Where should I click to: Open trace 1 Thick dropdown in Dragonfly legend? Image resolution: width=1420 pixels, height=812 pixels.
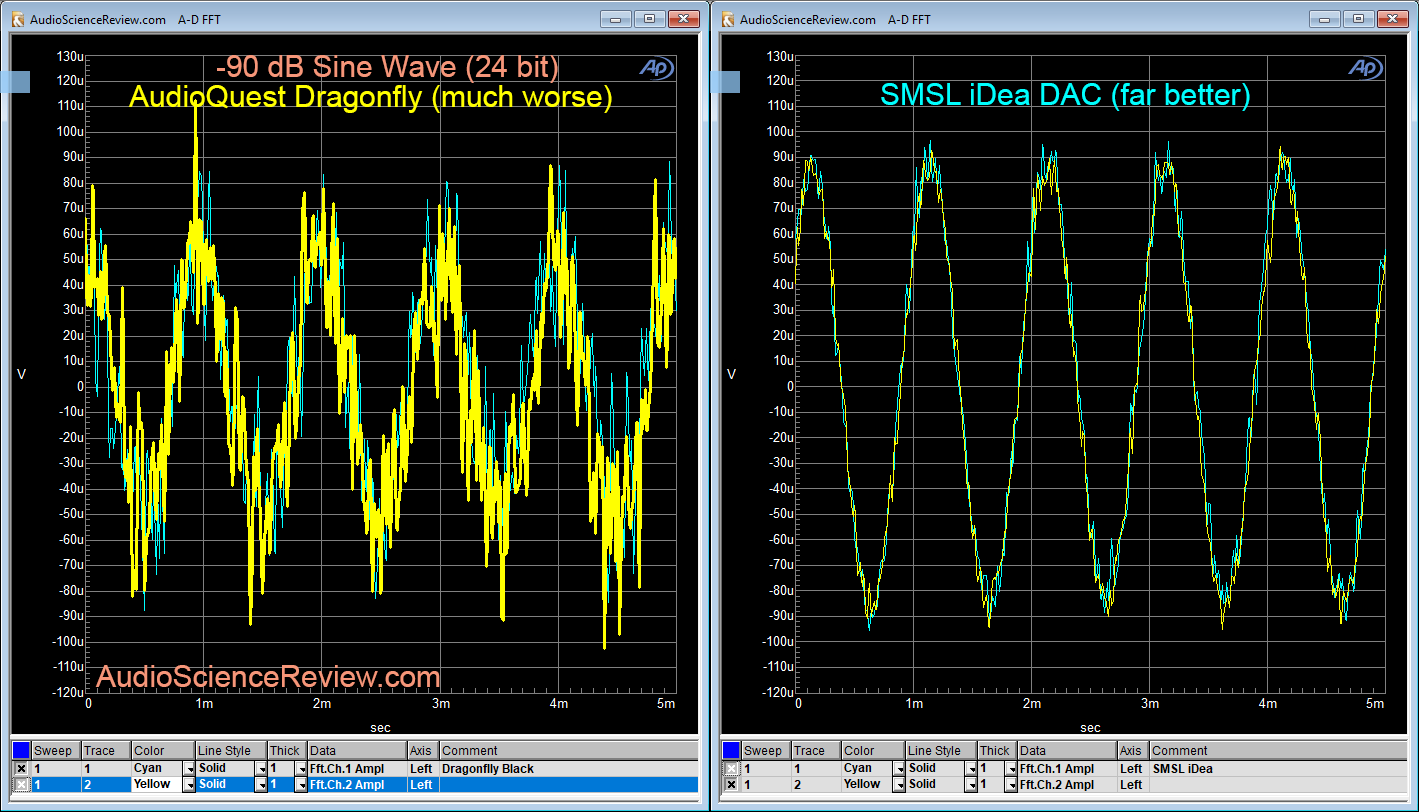point(300,769)
